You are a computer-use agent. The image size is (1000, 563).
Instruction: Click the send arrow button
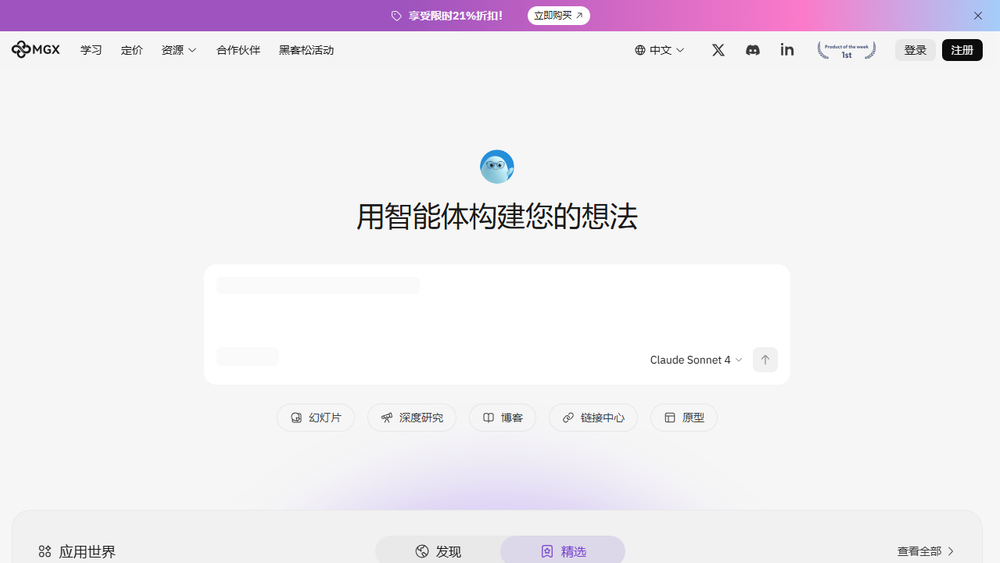[765, 360]
